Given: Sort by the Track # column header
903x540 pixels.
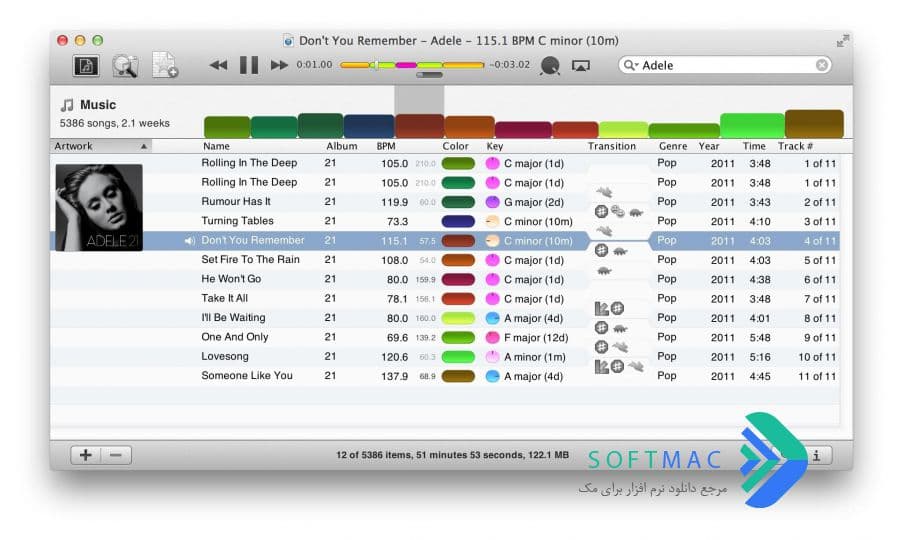Looking at the screenshot, I should tap(795, 146).
